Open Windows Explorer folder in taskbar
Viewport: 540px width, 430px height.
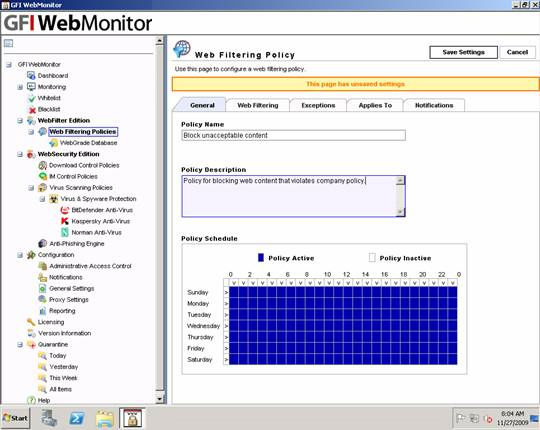tap(104, 418)
